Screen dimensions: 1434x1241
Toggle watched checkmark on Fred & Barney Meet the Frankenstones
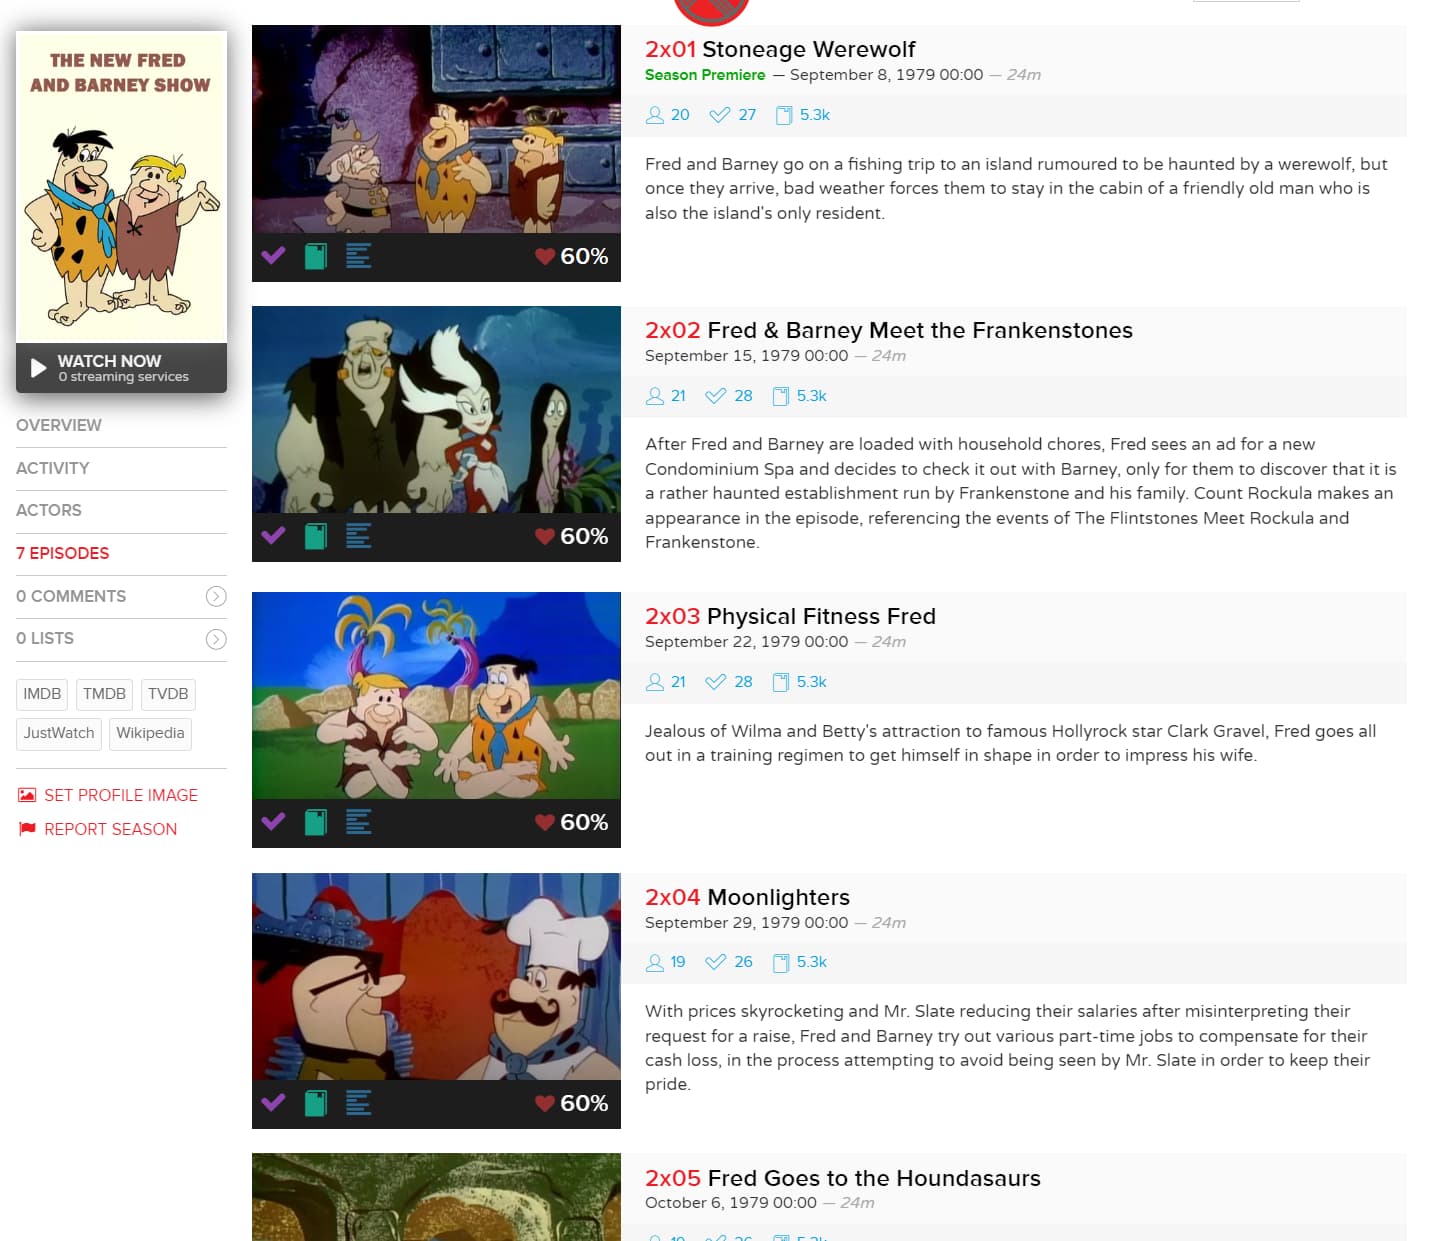[273, 536]
